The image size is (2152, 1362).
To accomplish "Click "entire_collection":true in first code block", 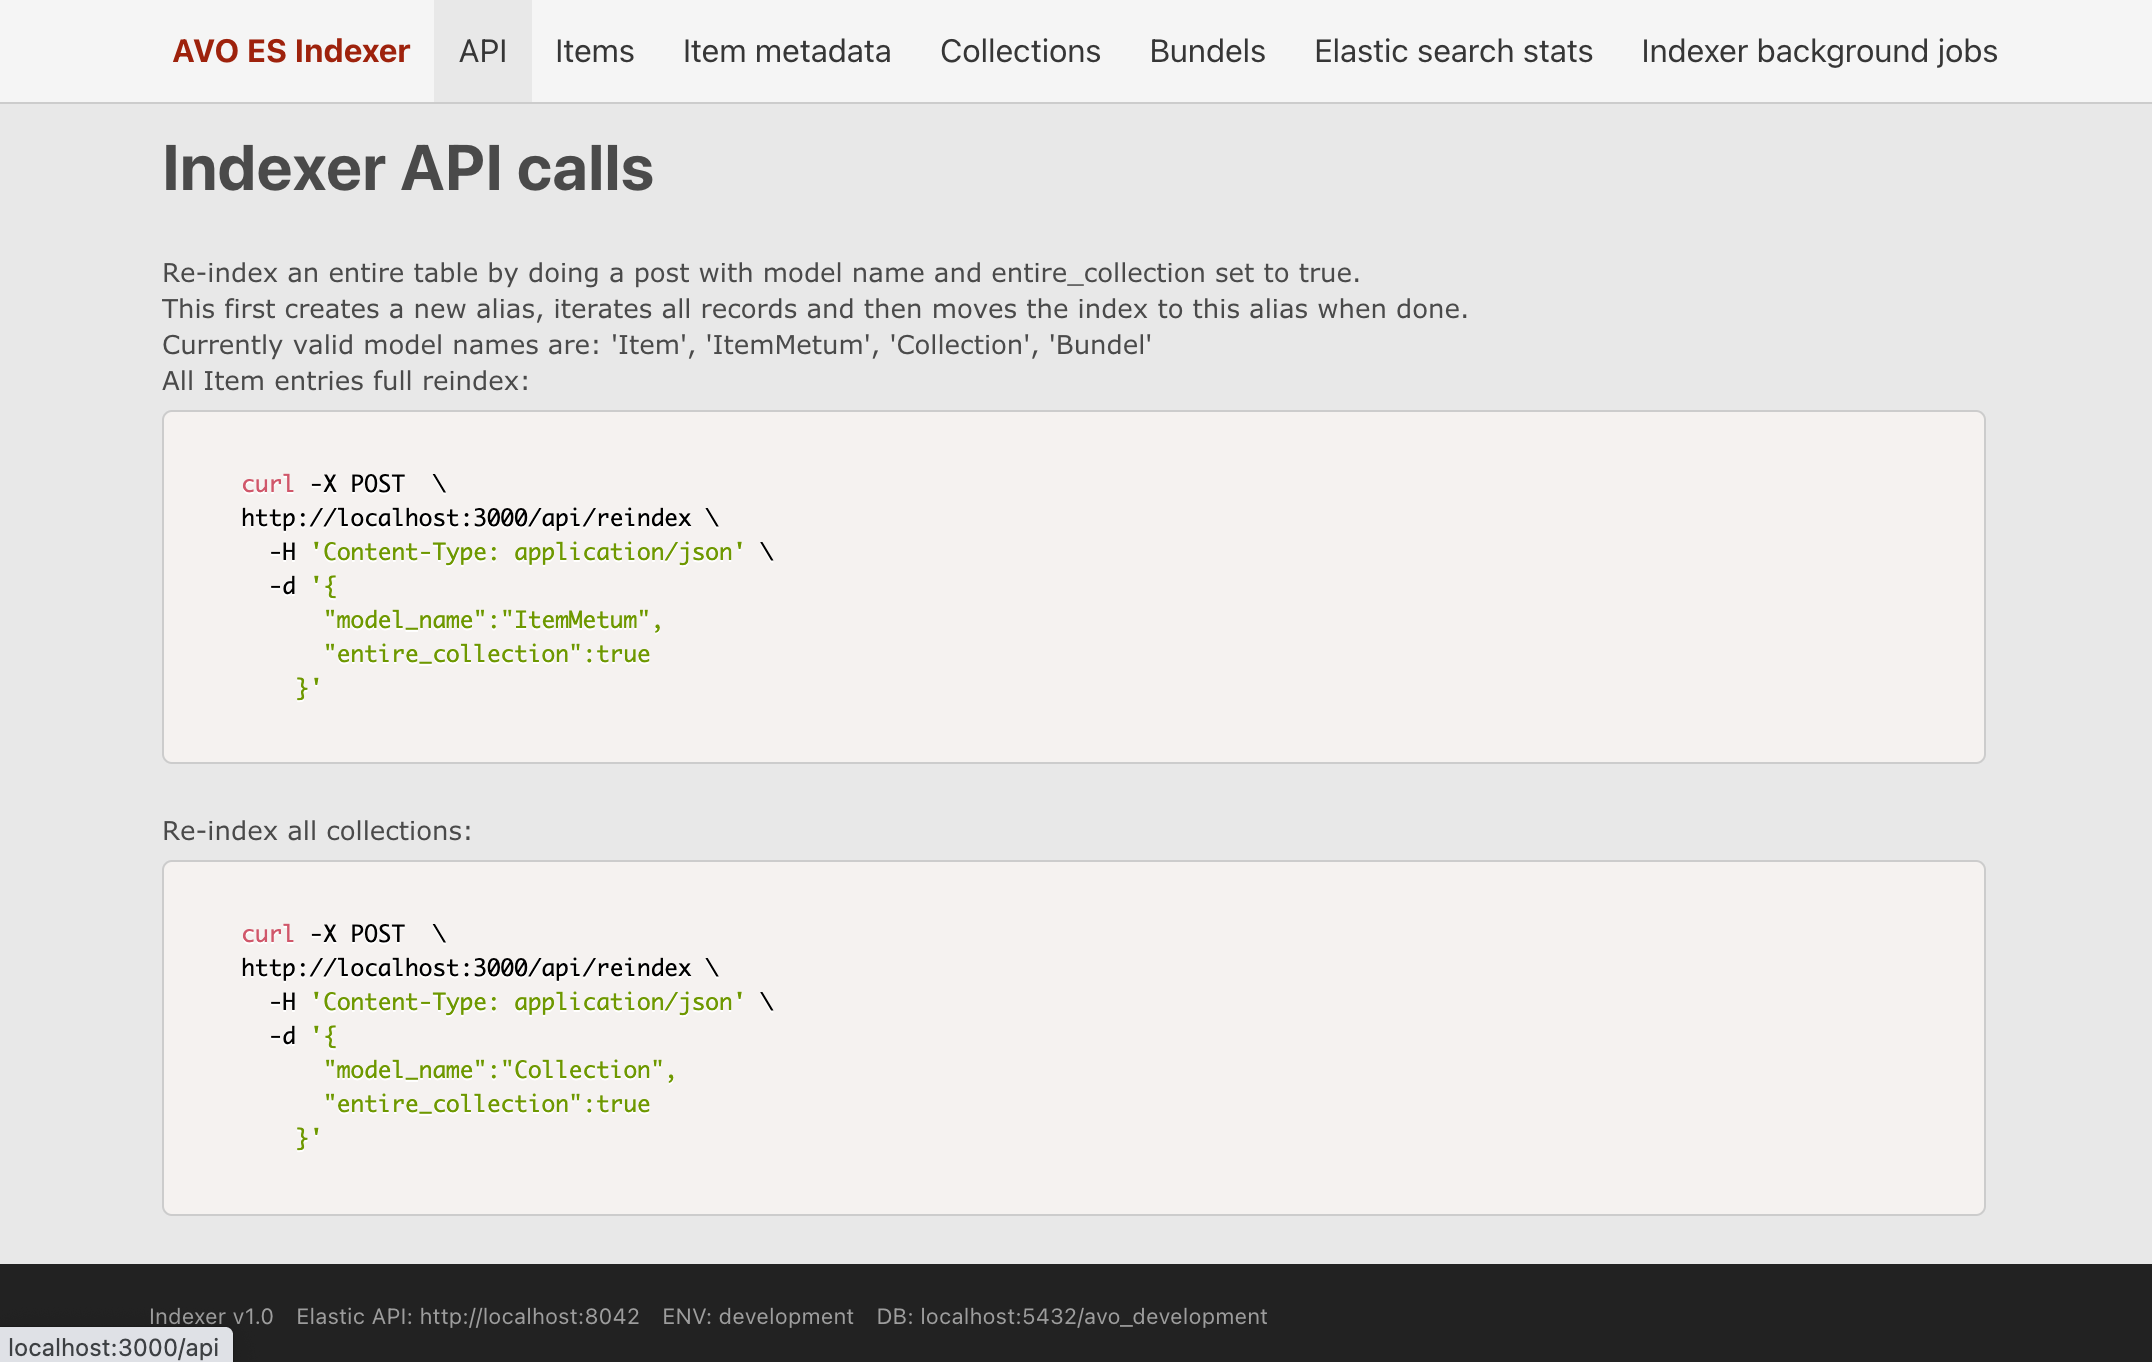I will pyautogui.click(x=487, y=654).
